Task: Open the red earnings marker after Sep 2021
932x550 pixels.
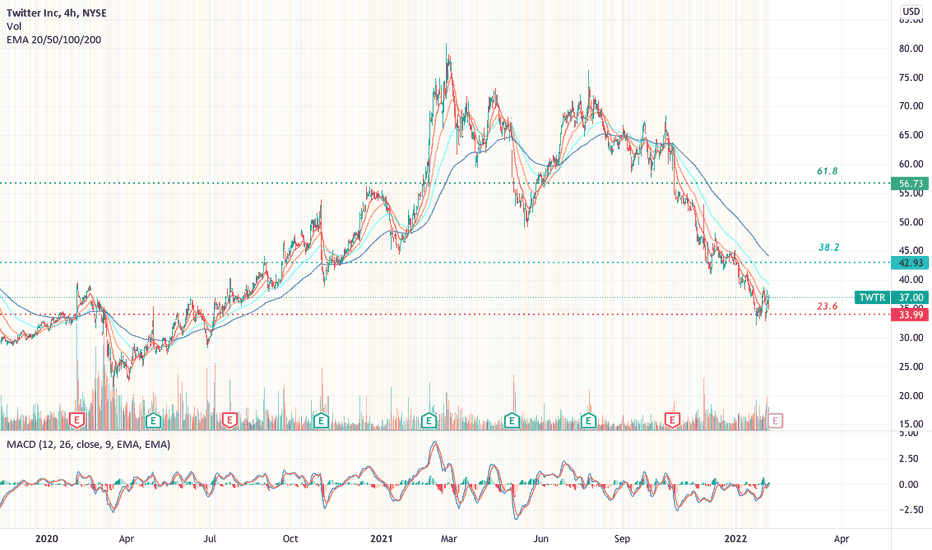Action: pos(672,420)
